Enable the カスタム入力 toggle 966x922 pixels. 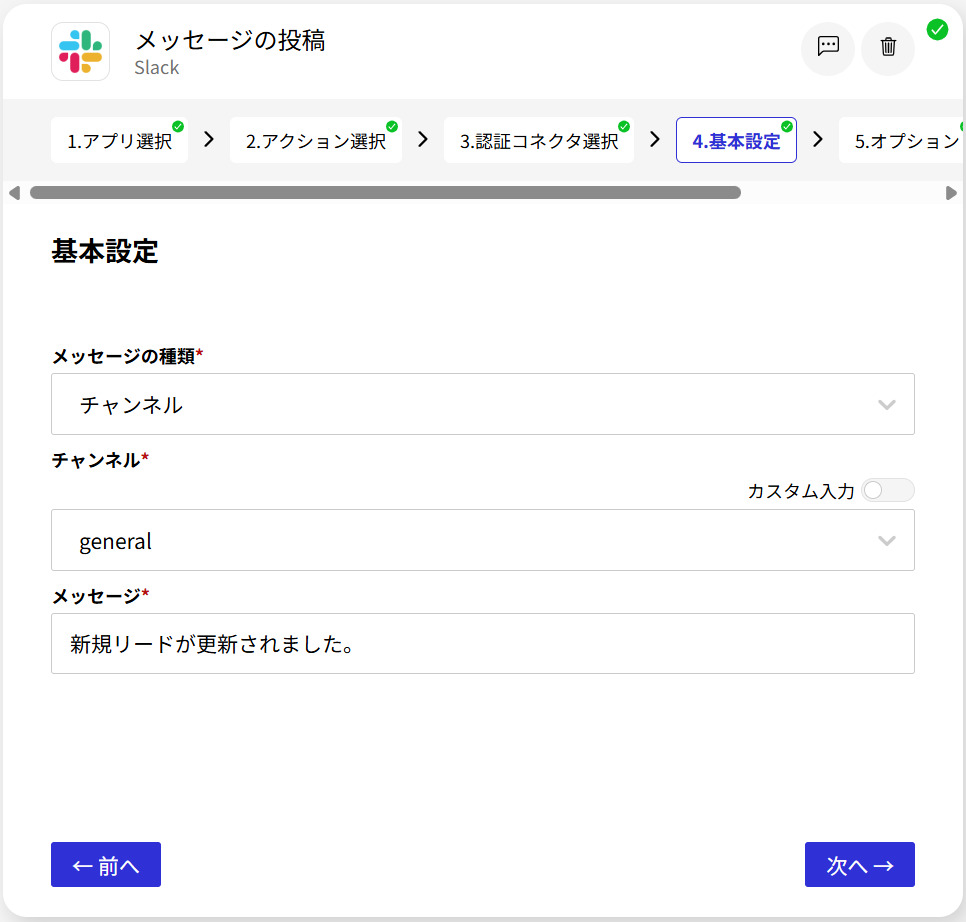coord(887,490)
